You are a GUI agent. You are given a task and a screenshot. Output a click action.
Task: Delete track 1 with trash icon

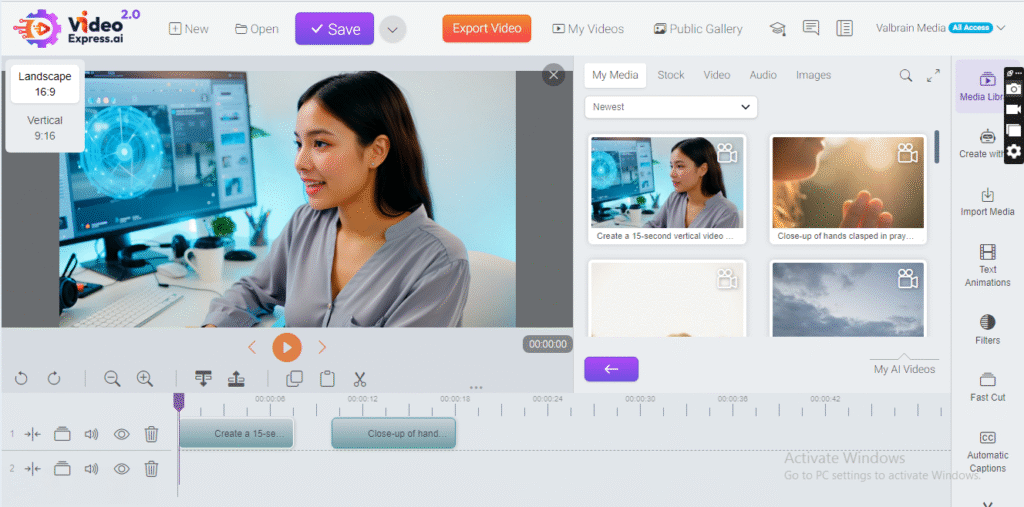point(152,433)
